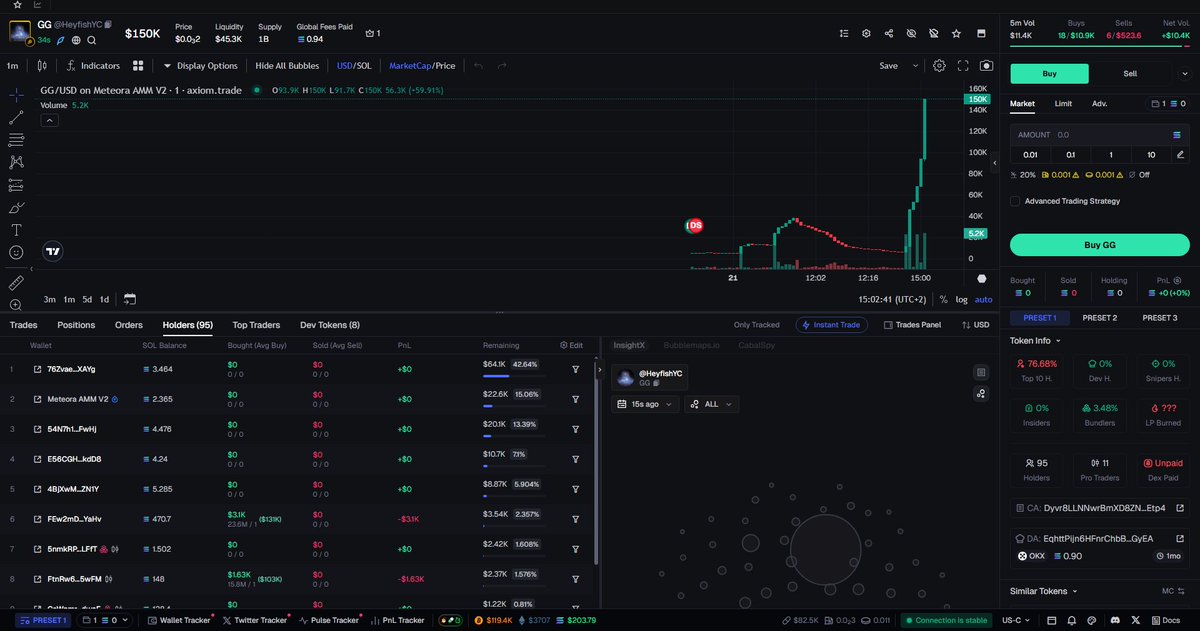Open the Trades Panel

911,325
